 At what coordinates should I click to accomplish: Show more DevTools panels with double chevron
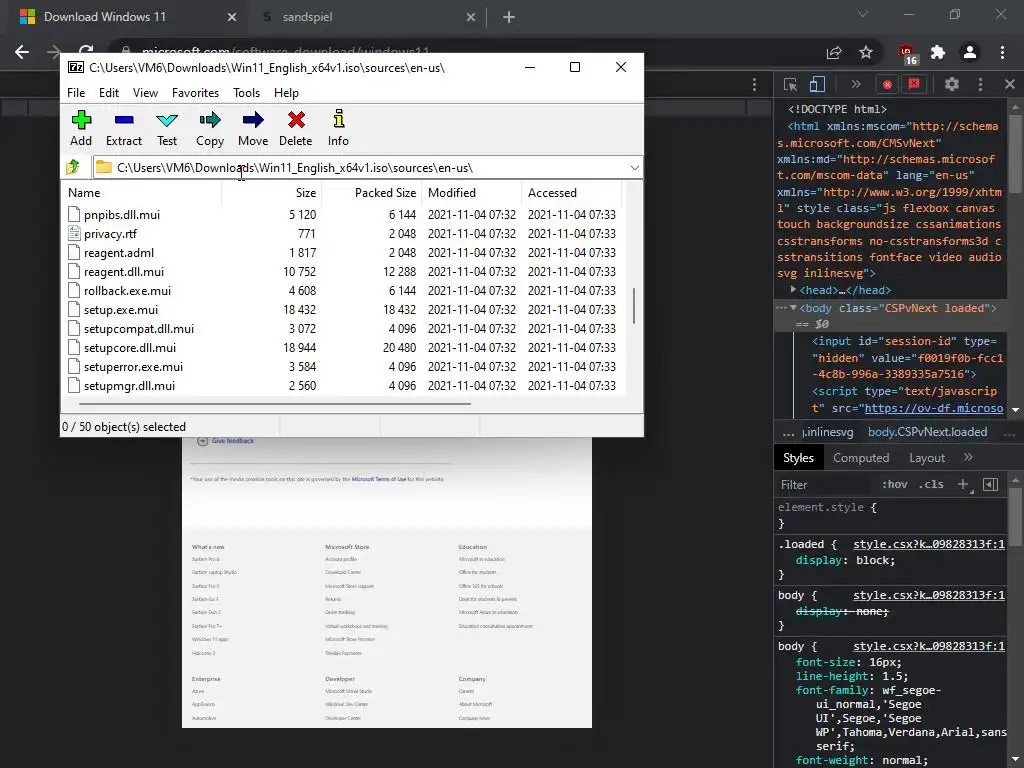[856, 84]
